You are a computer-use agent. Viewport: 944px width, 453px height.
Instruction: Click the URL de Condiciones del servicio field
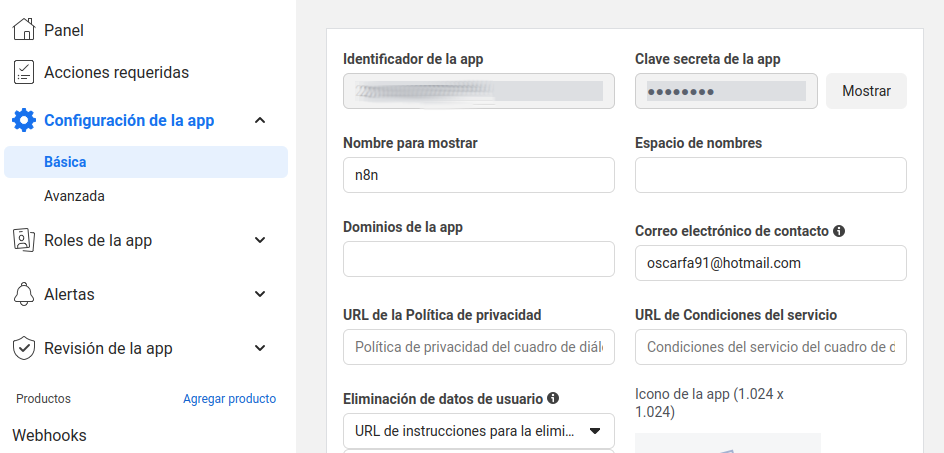pyautogui.click(x=771, y=347)
